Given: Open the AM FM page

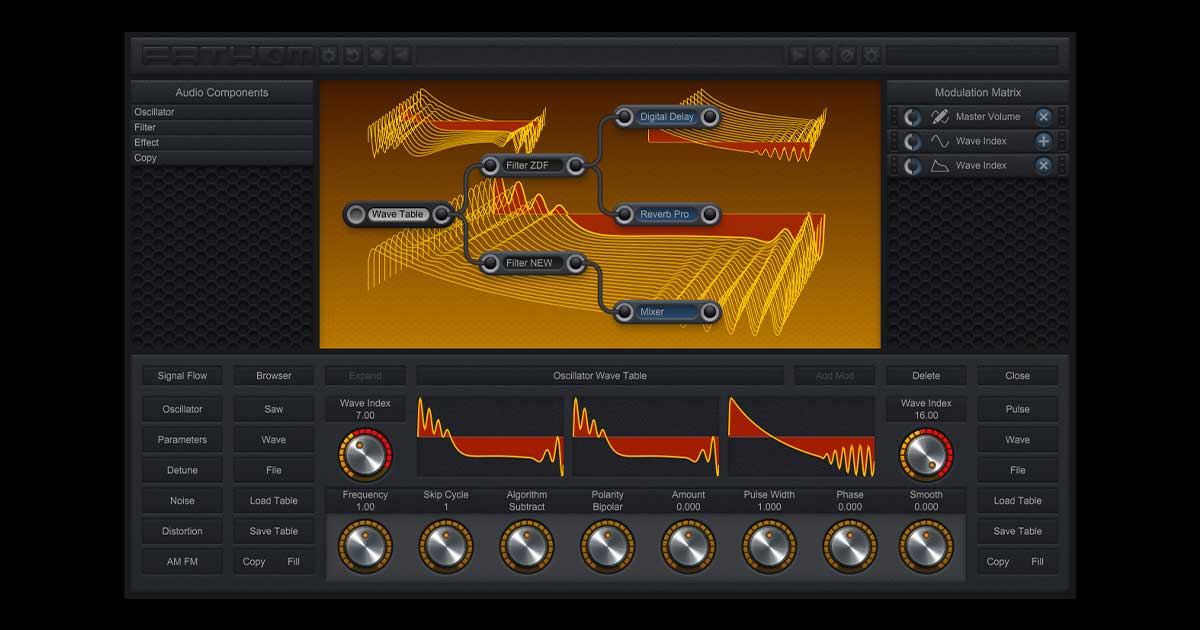Looking at the screenshot, I should coord(182,562).
